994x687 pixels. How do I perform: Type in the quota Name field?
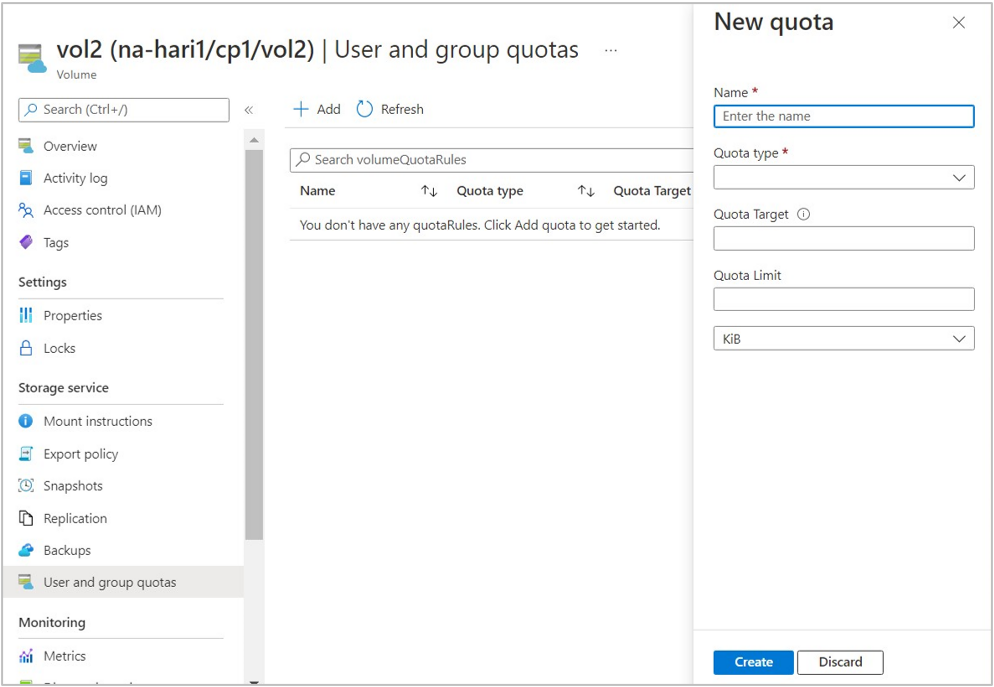843,116
